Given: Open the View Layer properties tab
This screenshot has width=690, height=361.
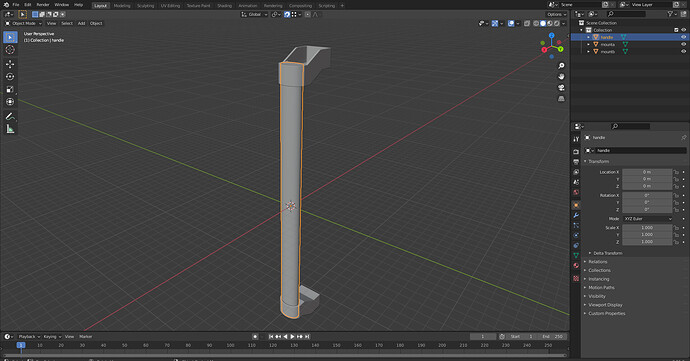Looking at the screenshot, I should coord(576,172).
